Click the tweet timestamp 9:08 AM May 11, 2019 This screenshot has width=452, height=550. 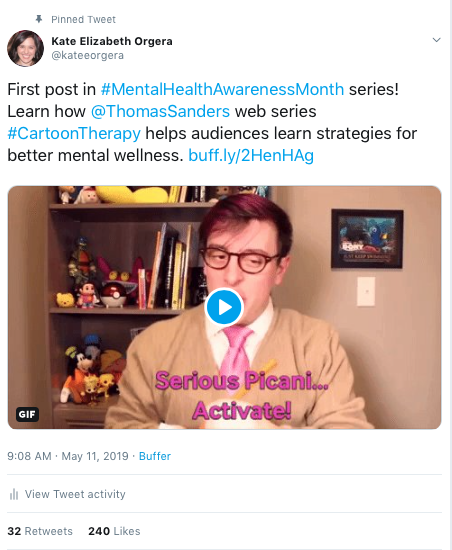[68, 456]
